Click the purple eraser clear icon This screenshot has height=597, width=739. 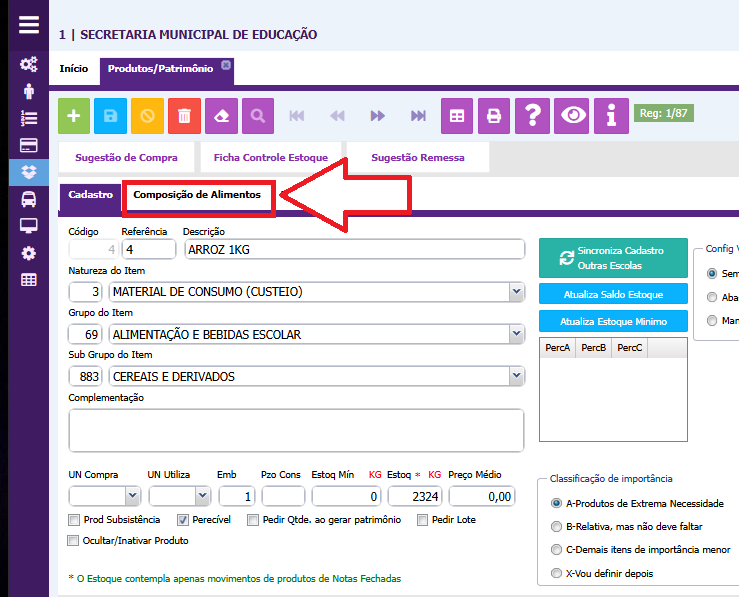[x=221, y=116]
